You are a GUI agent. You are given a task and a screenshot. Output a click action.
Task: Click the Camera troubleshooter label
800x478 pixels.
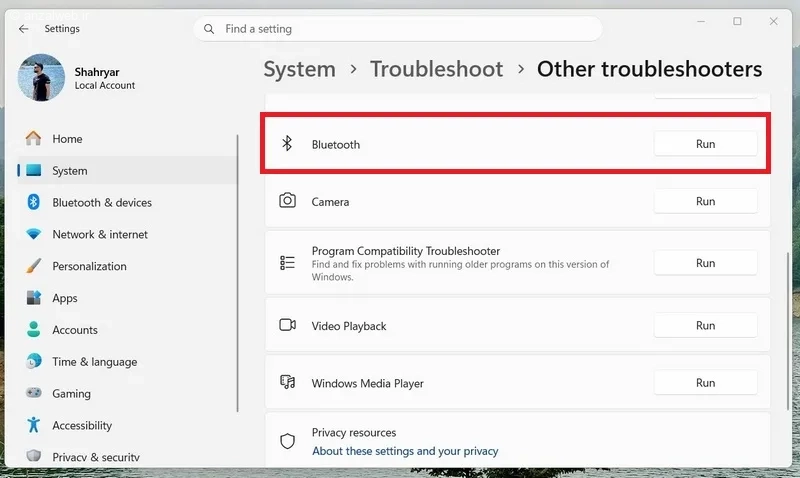pos(330,202)
